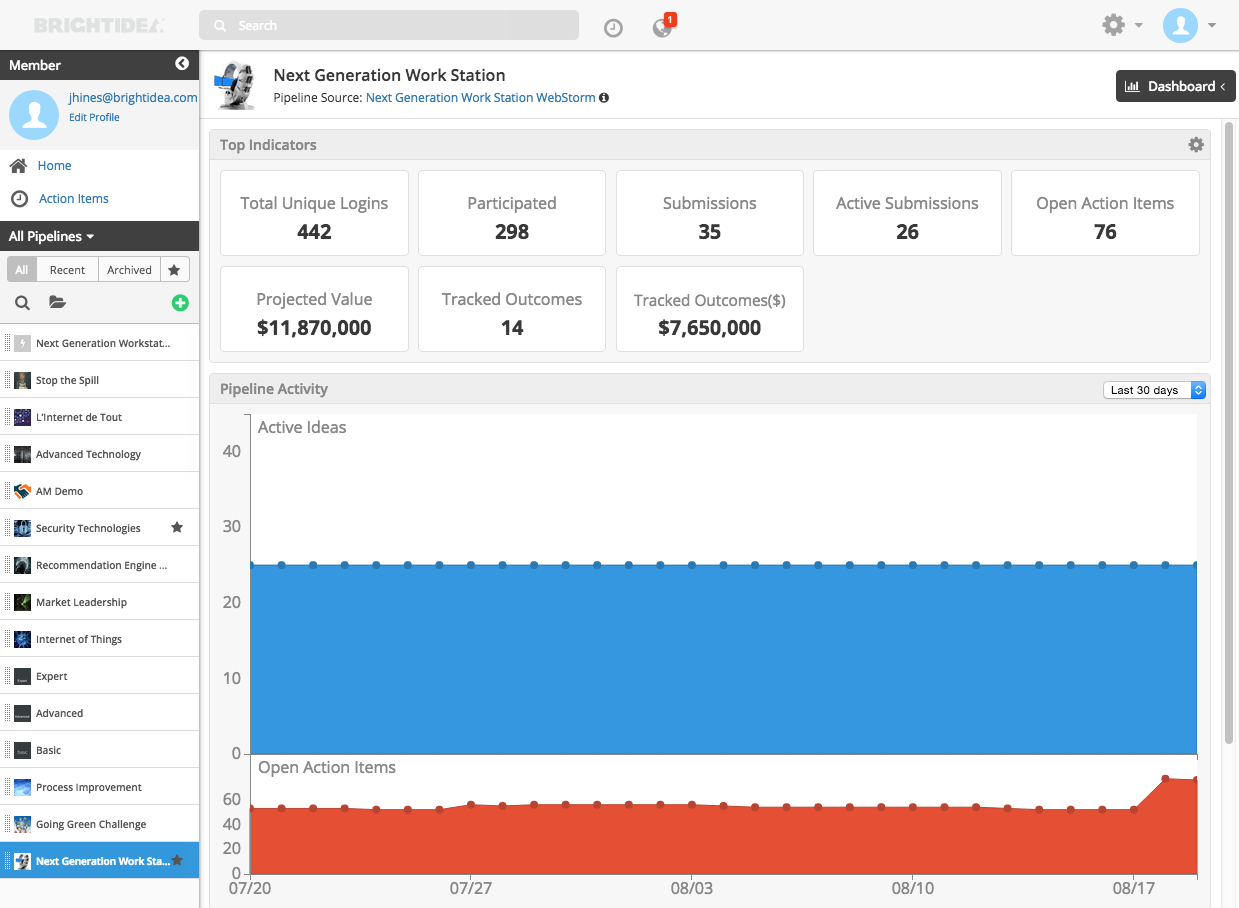Click the Market Leadership thumbnail icon
This screenshot has height=908, width=1239.
[22, 602]
